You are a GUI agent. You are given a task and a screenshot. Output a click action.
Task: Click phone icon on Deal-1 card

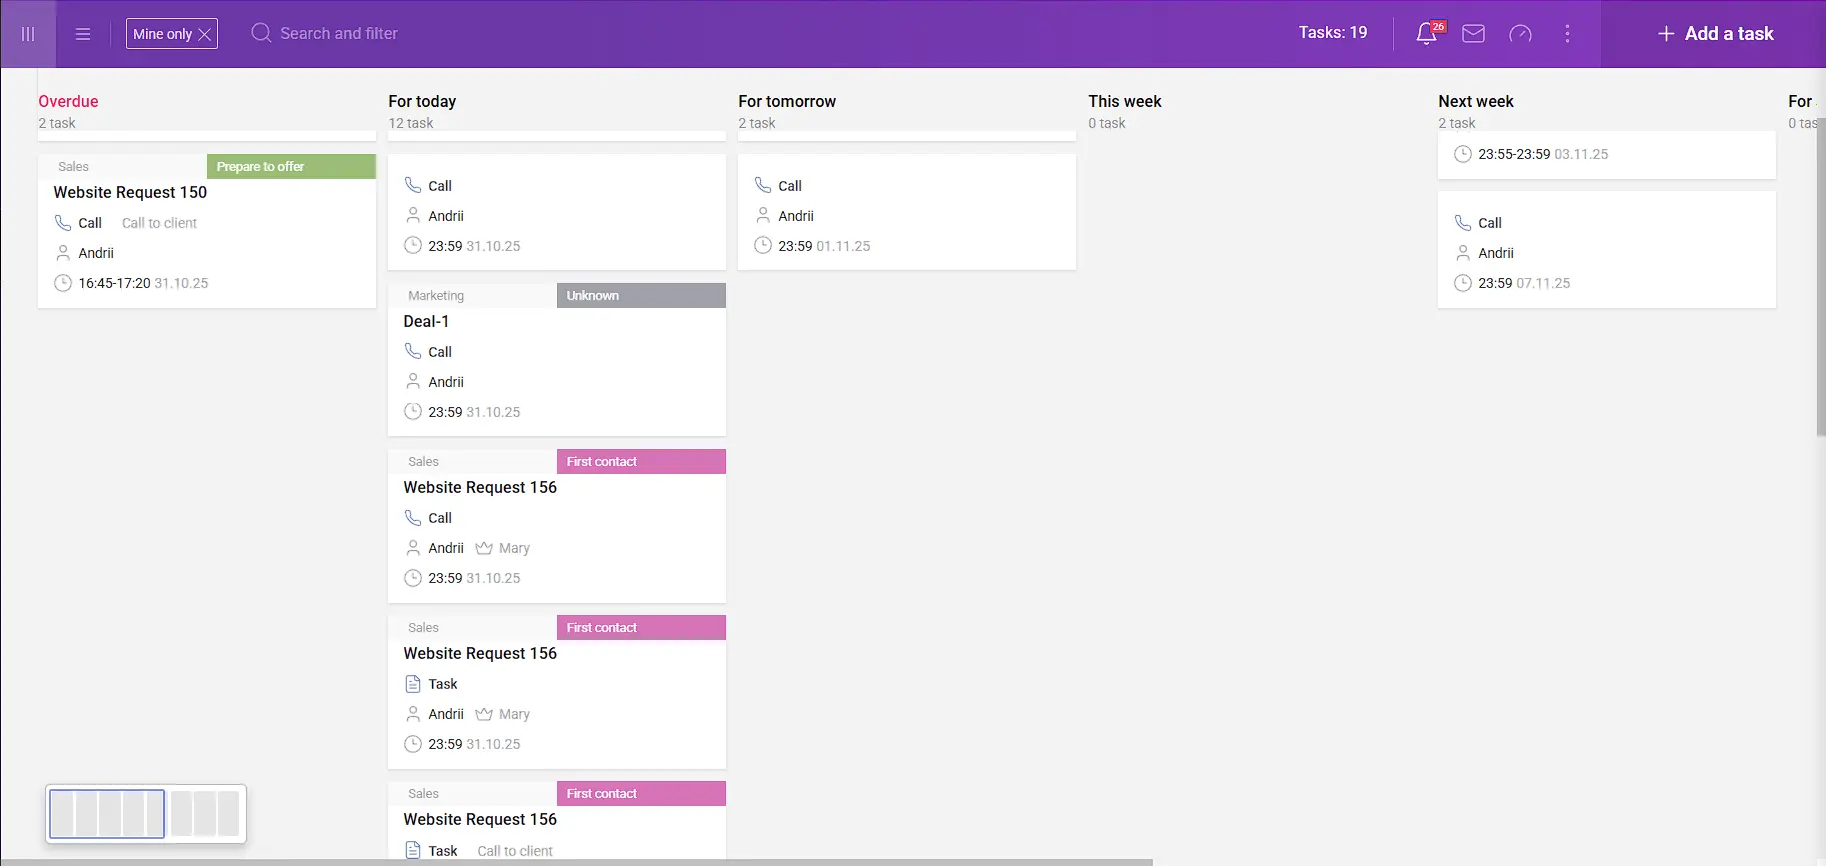(x=413, y=352)
